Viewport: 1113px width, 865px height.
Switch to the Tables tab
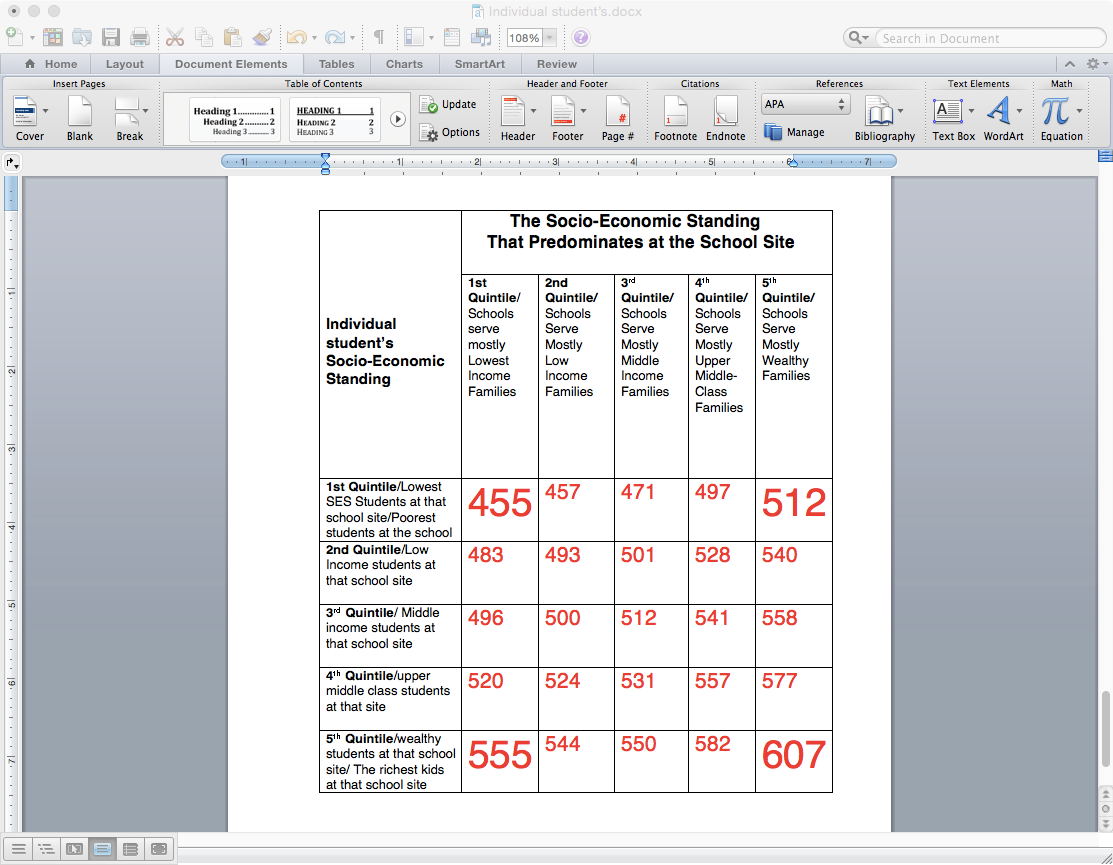336,64
